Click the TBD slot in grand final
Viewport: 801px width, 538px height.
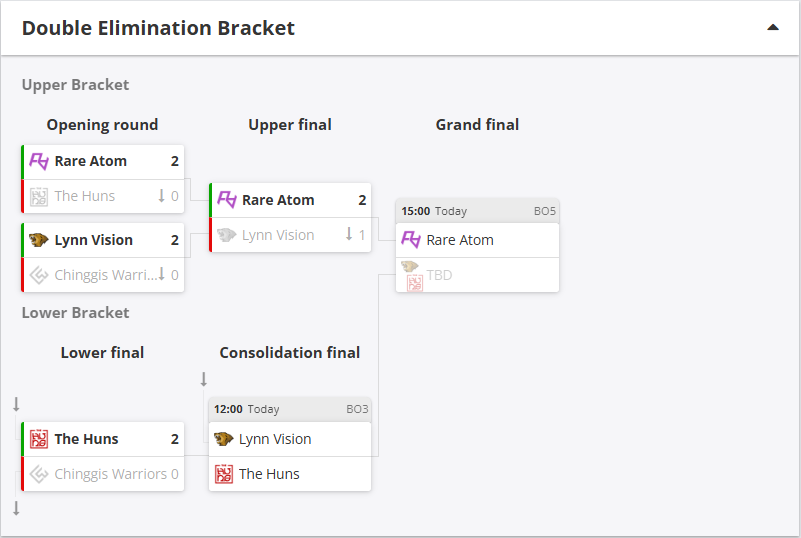tap(439, 275)
